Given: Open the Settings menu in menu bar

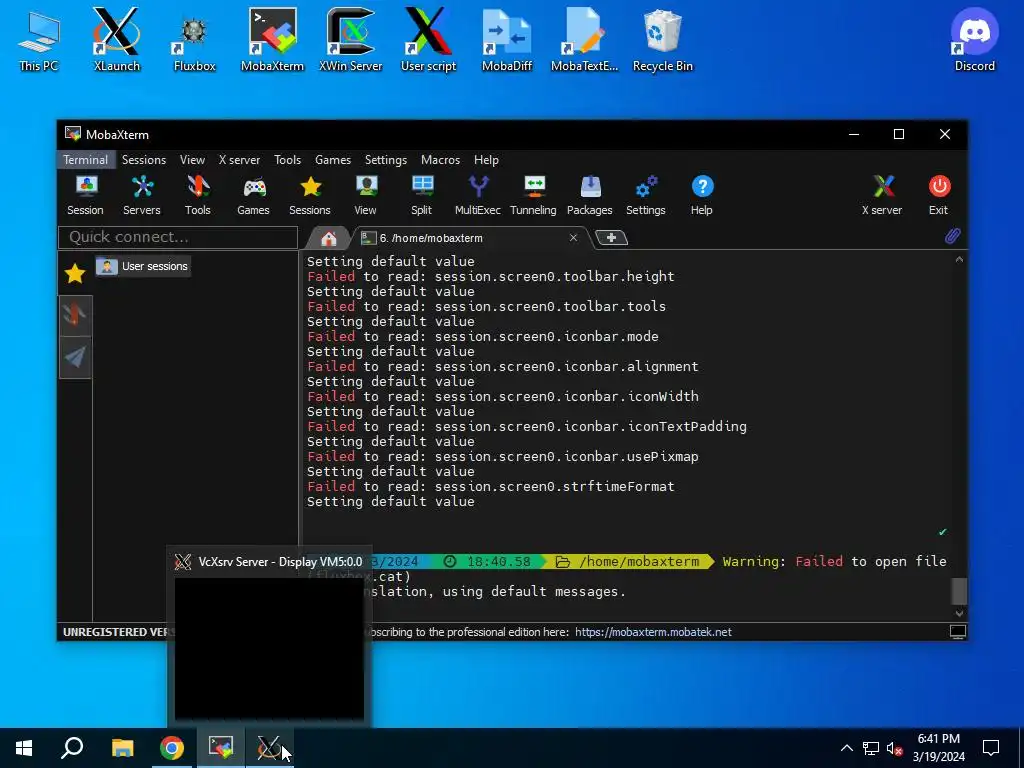Looking at the screenshot, I should pyautogui.click(x=385, y=159).
